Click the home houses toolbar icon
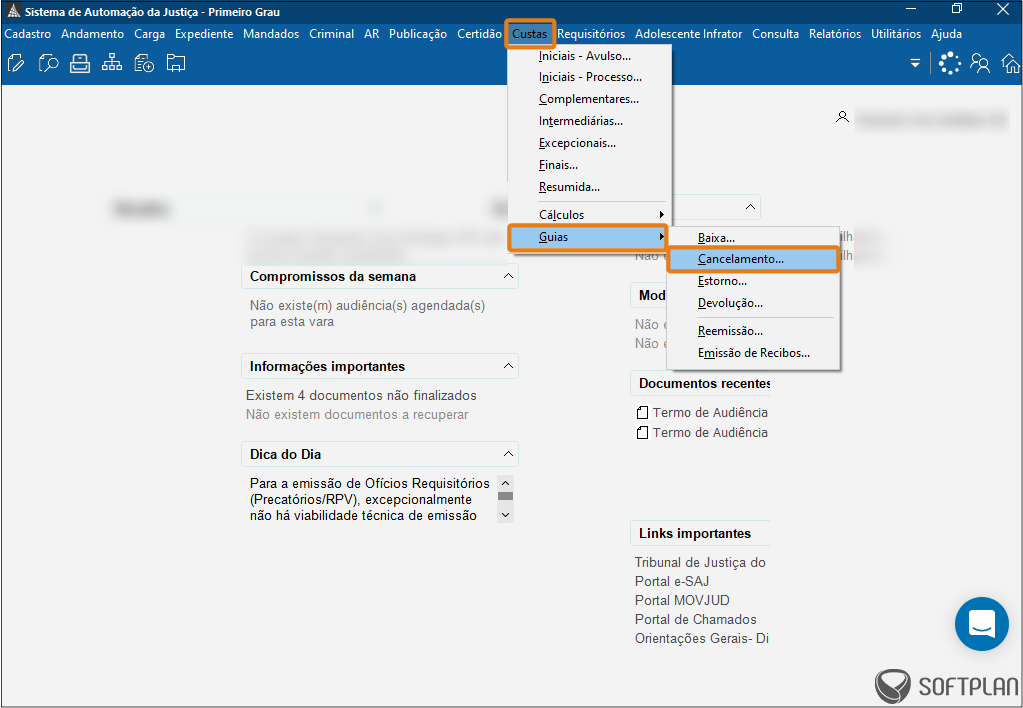The width and height of the screenshot is (1023, 708). coord(1012,64)
